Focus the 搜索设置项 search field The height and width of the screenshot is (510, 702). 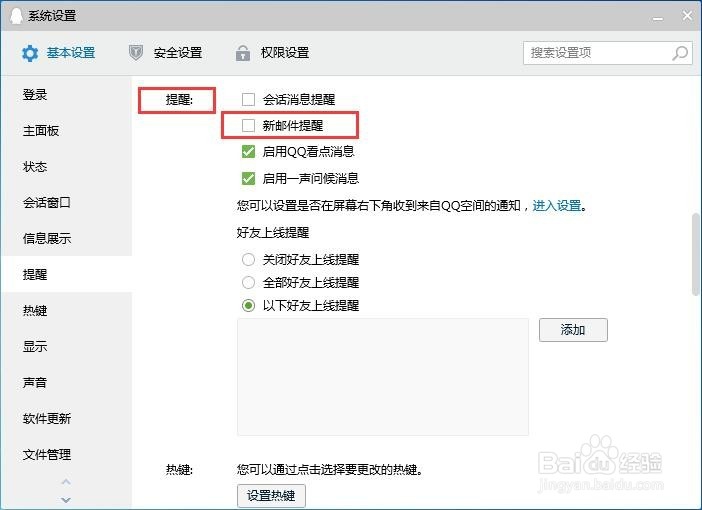608,53
